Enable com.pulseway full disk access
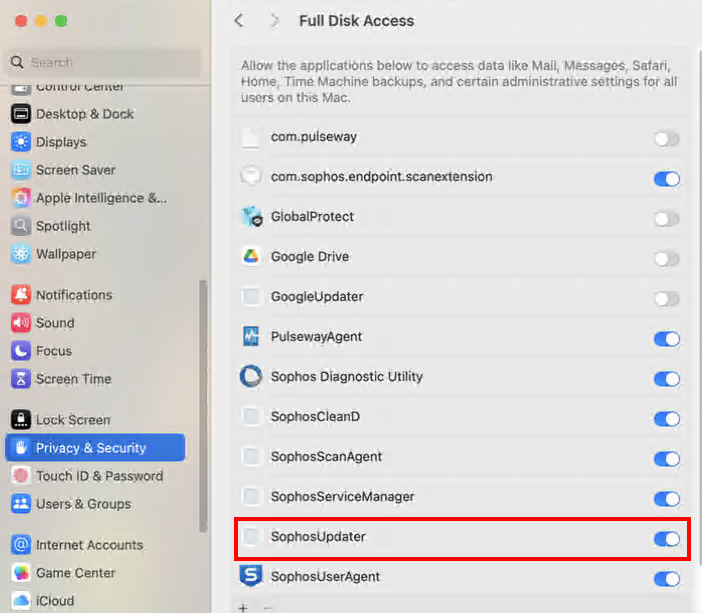This screenshot has height=613, width=702. [x=667, y=139]
